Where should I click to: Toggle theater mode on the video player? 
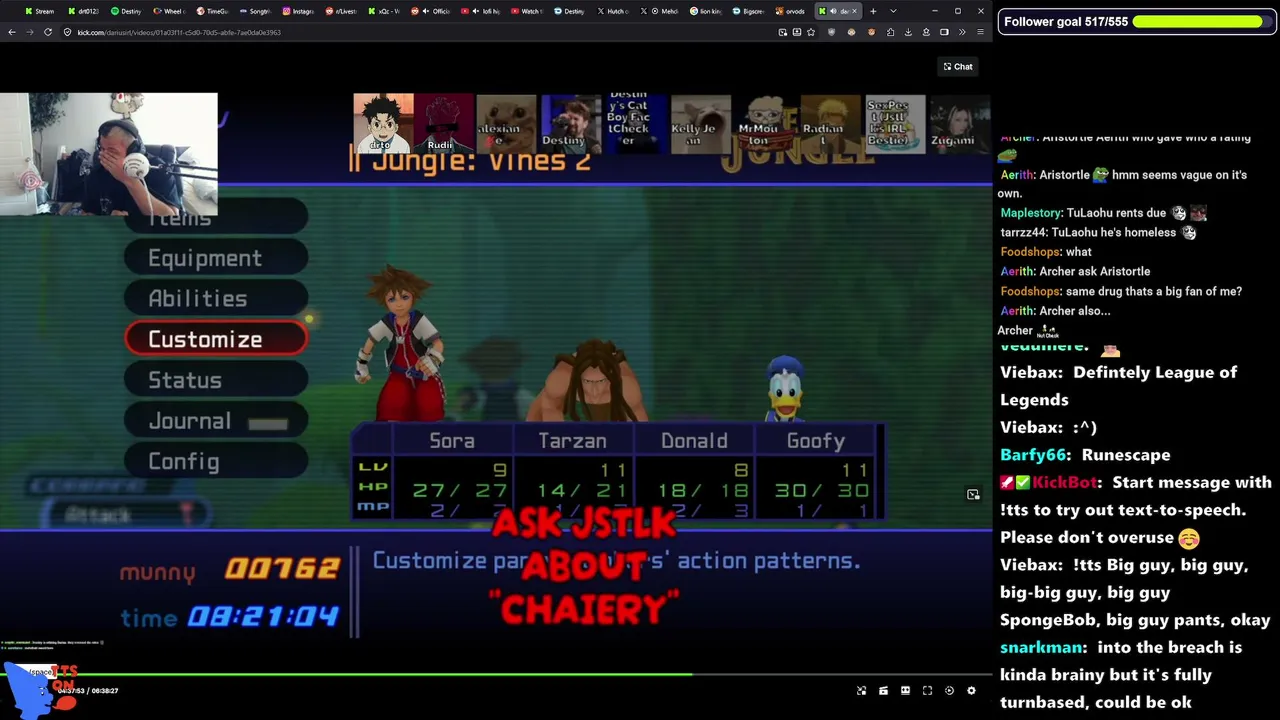[905, 691]
